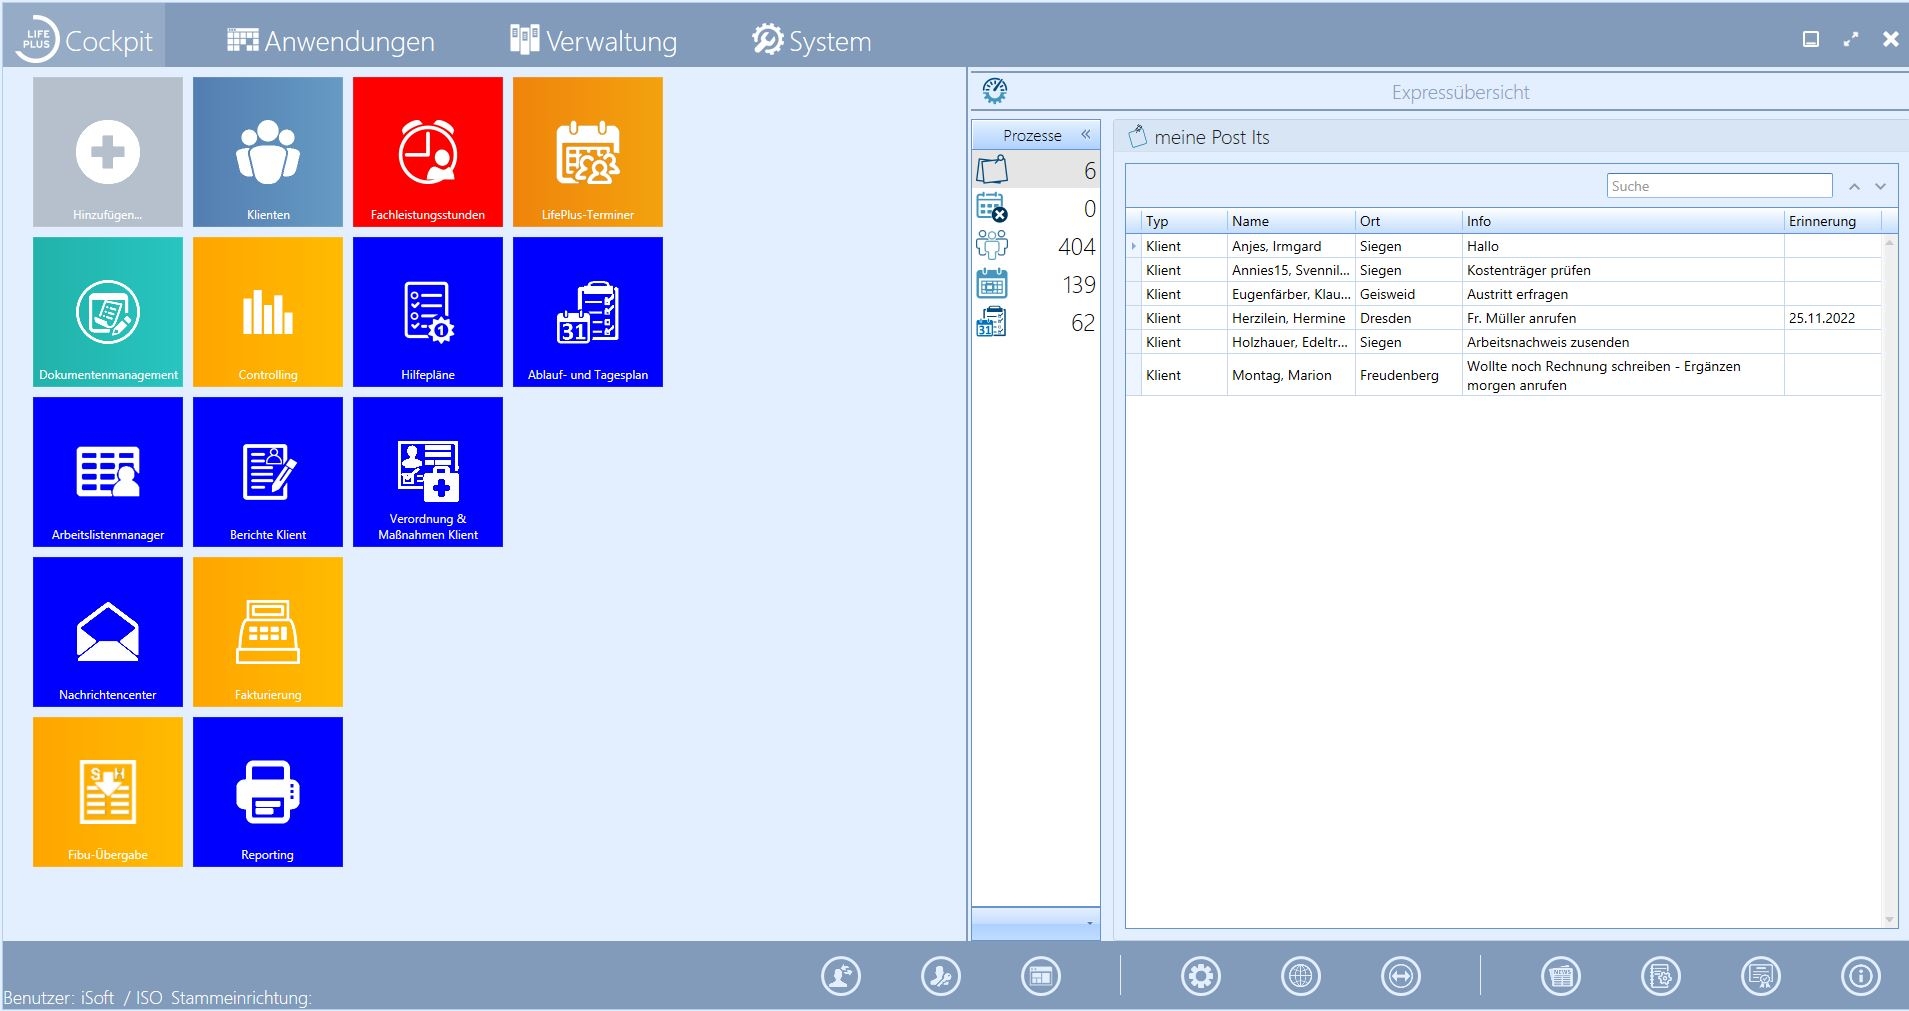The image size is (1909, 1011).
Task: Open the Fakturierung tile
Action: pyautogui.click(x=267, y=631)
